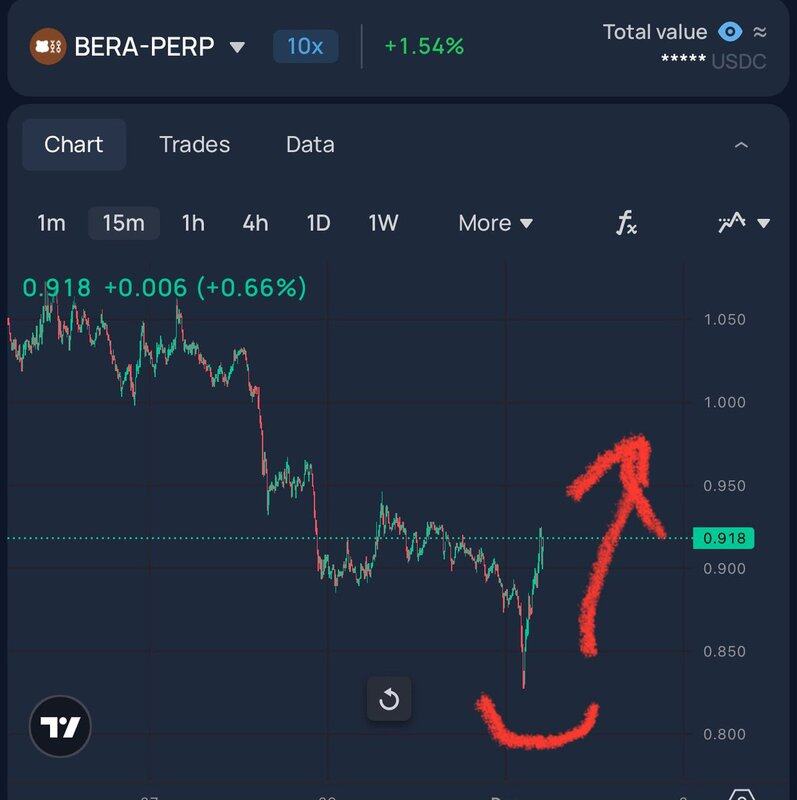The height and width of the screenshot is (800, 797).
Task: Switch to the Data tab
Action: tap(310, 144)
